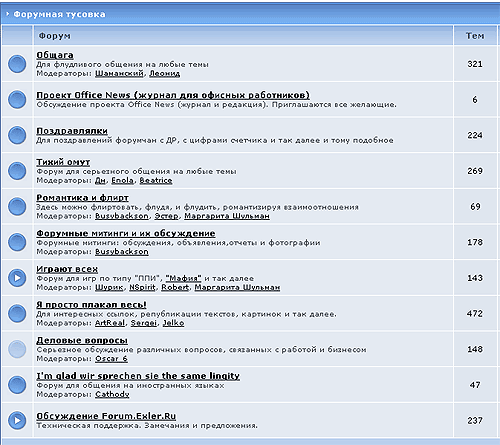The height and width of the screenshot is (445, 500).
Task: Click the status icon beside Романтика и флирт
Action: tap(17, 206)
